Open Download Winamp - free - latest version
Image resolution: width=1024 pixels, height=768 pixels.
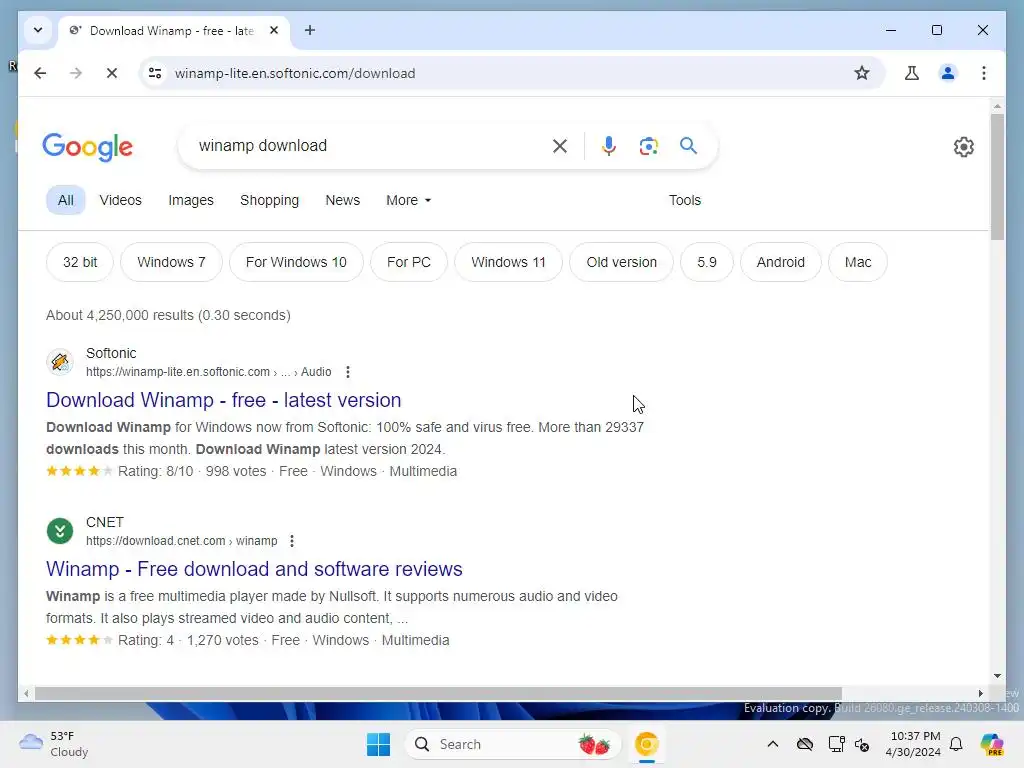tap(223, 400)
